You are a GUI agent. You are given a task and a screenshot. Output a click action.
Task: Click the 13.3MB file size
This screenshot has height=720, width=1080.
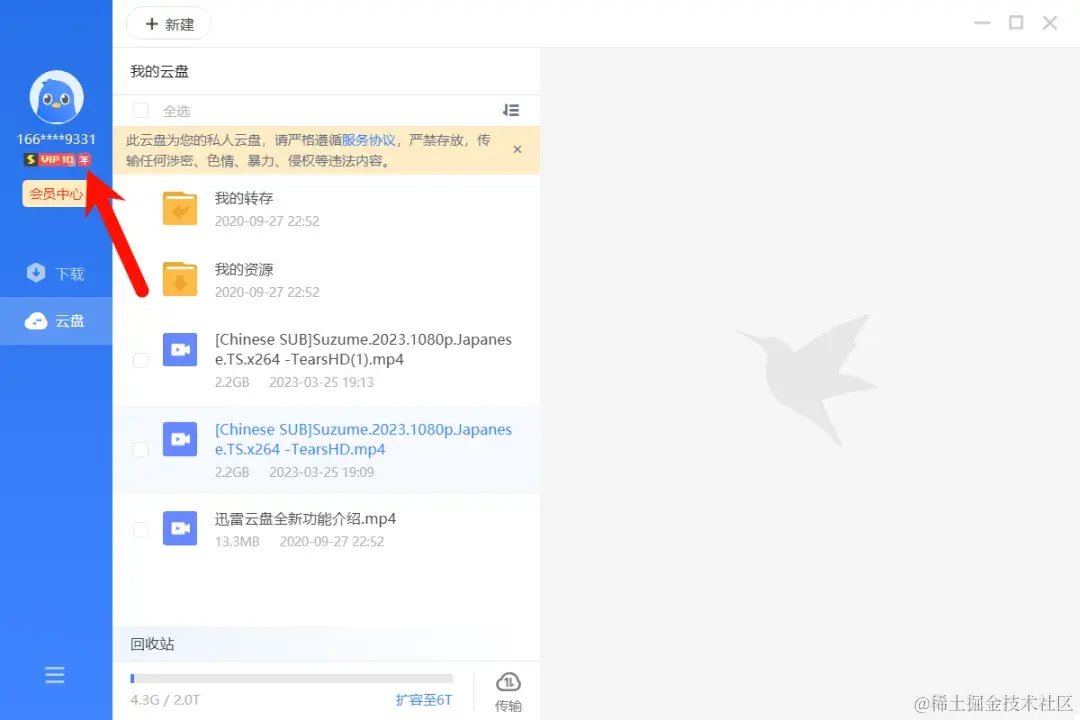[237, 542]
